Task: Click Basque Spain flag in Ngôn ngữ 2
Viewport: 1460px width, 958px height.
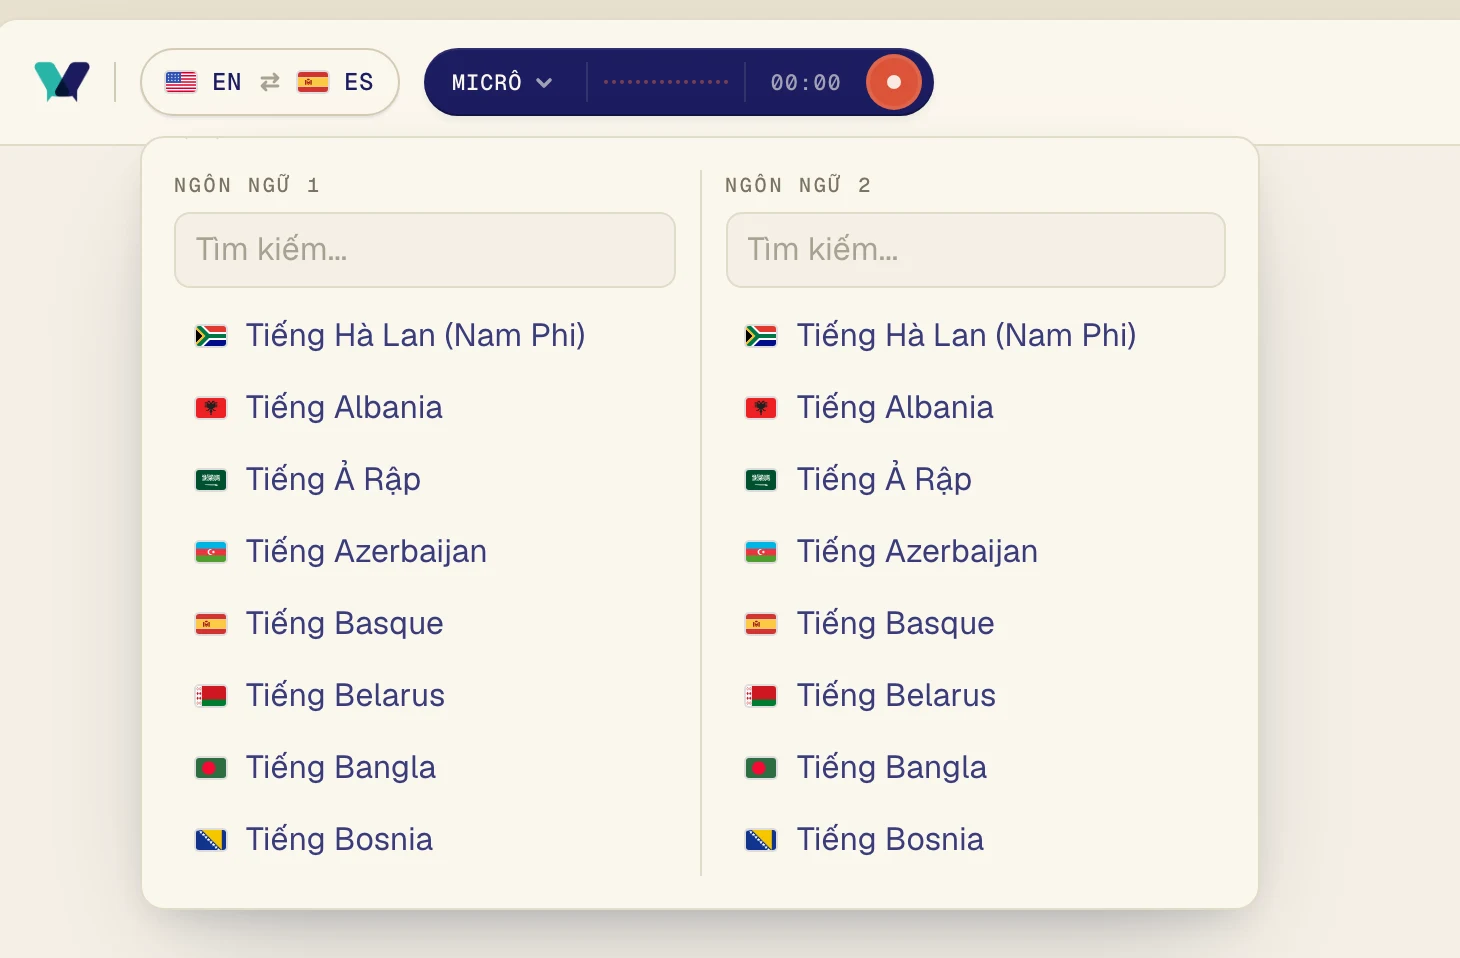Action: 761,624
